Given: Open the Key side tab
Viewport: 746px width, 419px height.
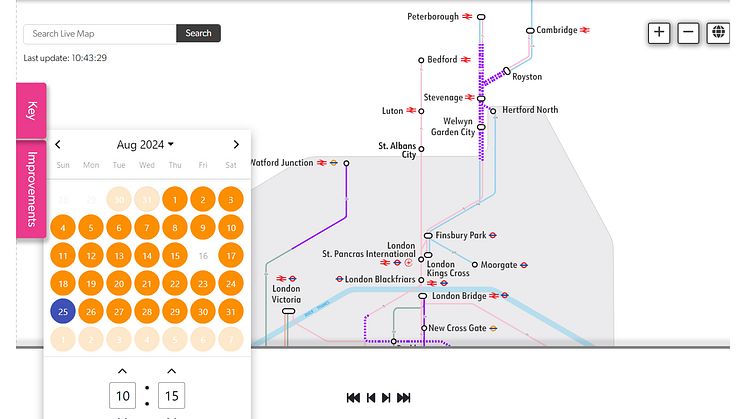Looking at the screenshot, I should tap(31, 110).
